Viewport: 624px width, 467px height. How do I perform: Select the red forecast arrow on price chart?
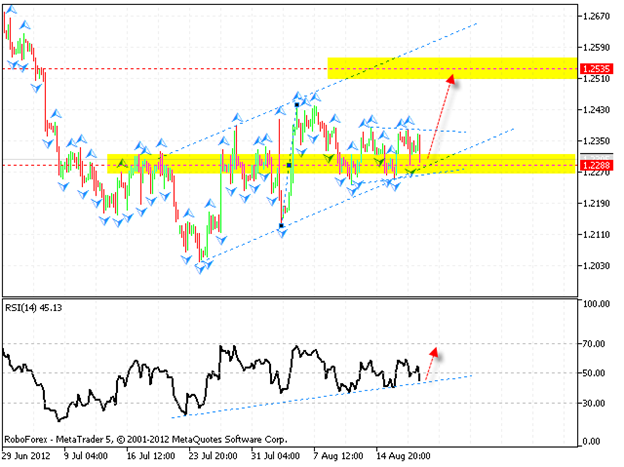[x=441, y=117]
